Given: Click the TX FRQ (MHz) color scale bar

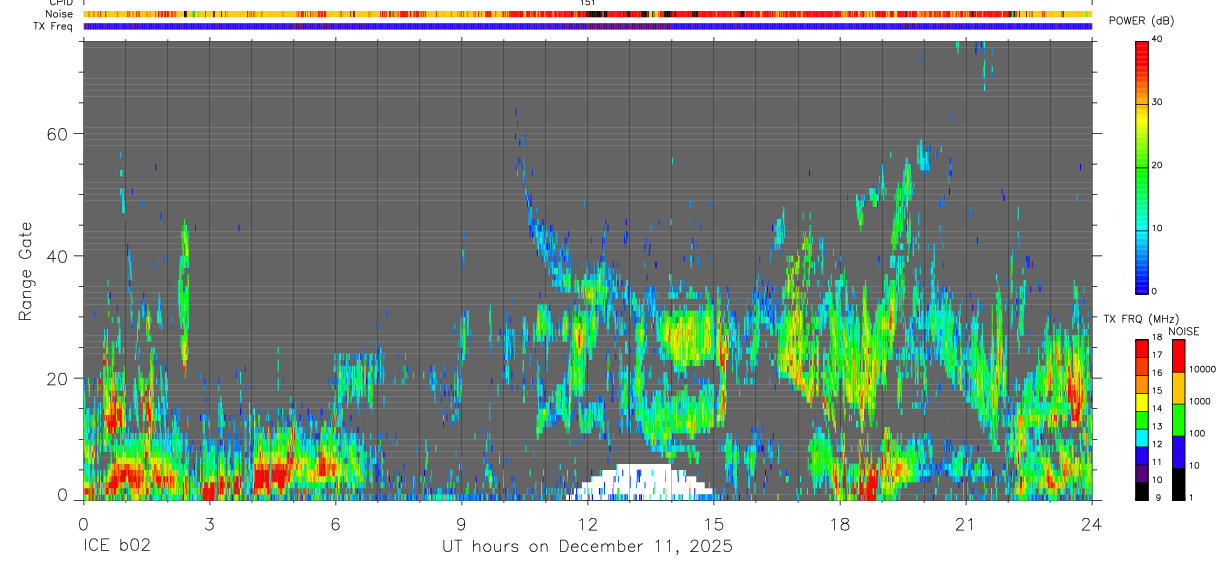Looking at the screenshot, I should click(x=1142, y=418).
